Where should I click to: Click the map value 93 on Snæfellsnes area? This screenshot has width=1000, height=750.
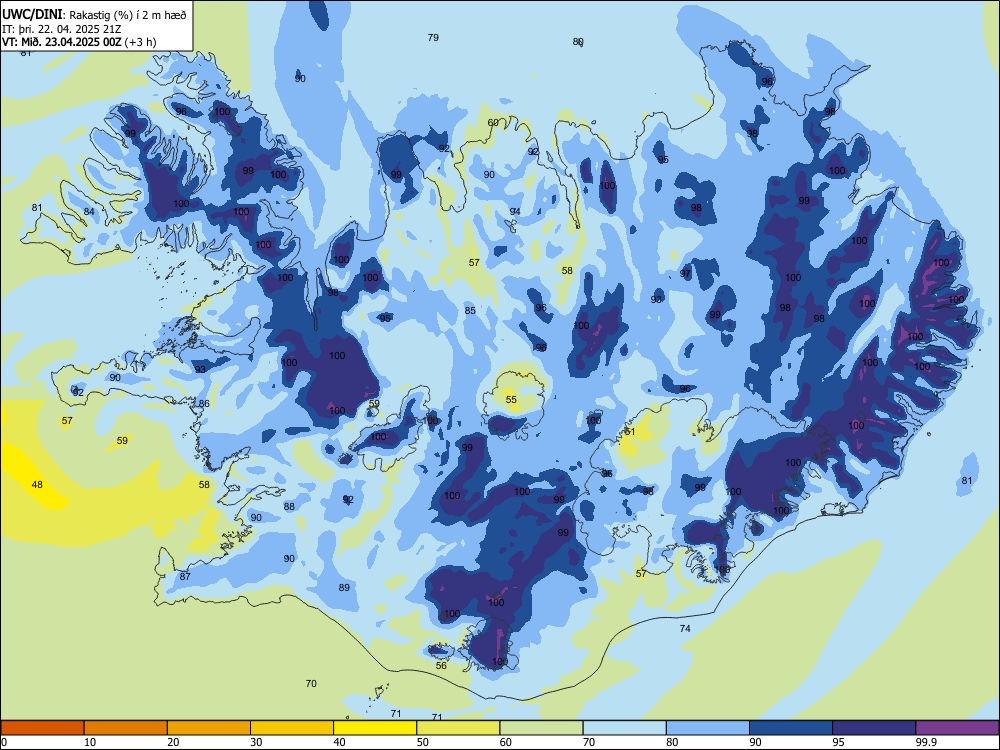(200, 369)
